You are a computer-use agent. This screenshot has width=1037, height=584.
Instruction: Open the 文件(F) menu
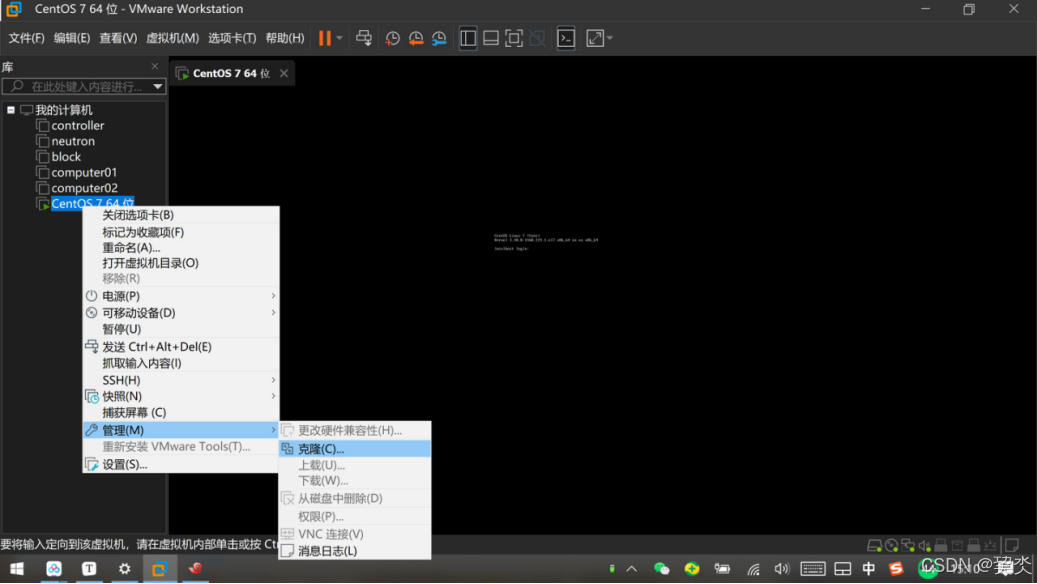[26, 38]
